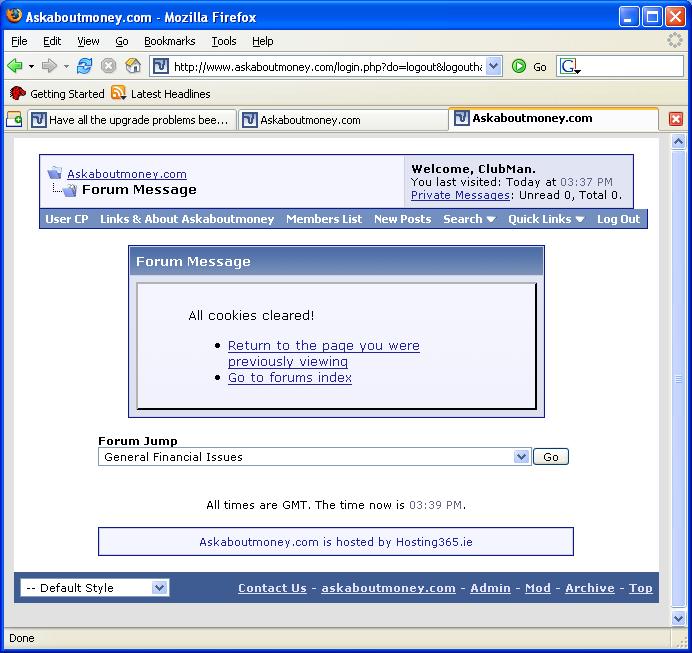
Task: Open Admin footer link
Action: (x=490, y=588)
